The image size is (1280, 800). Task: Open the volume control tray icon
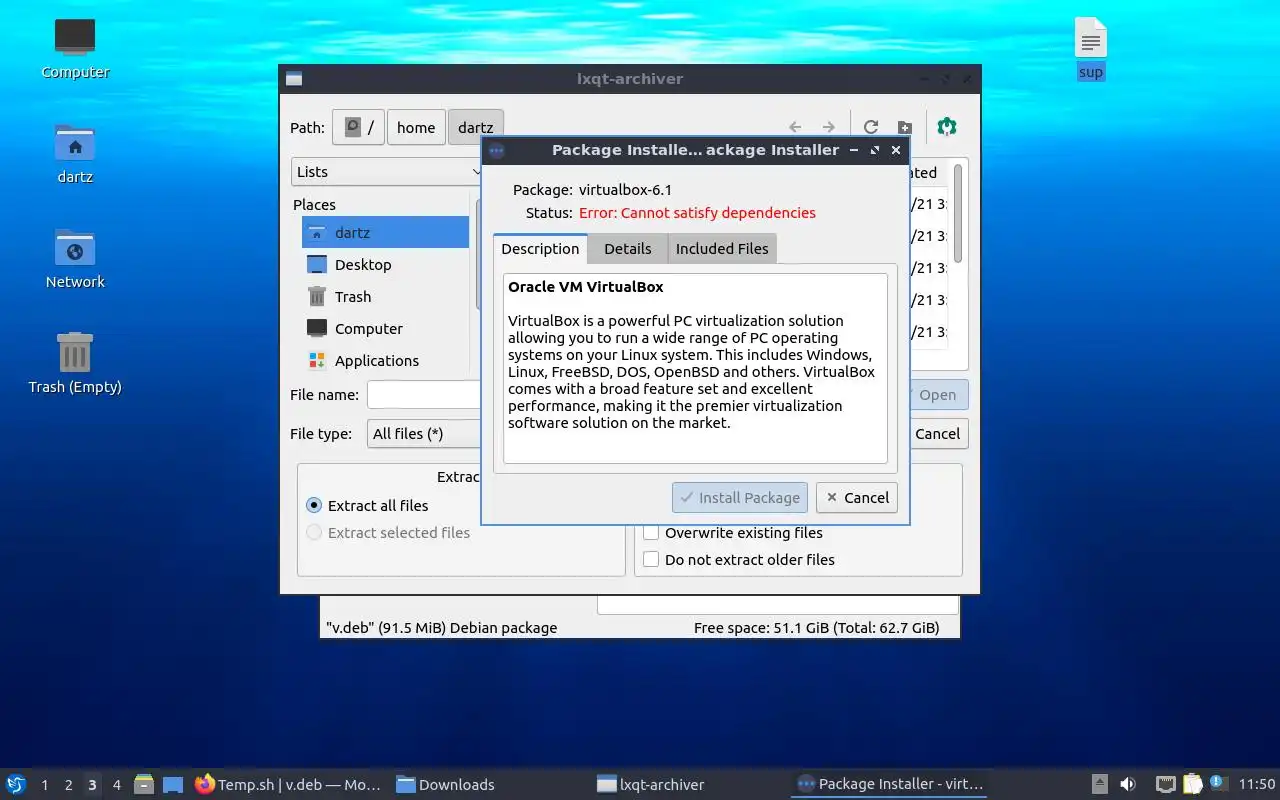point(1128,784)
